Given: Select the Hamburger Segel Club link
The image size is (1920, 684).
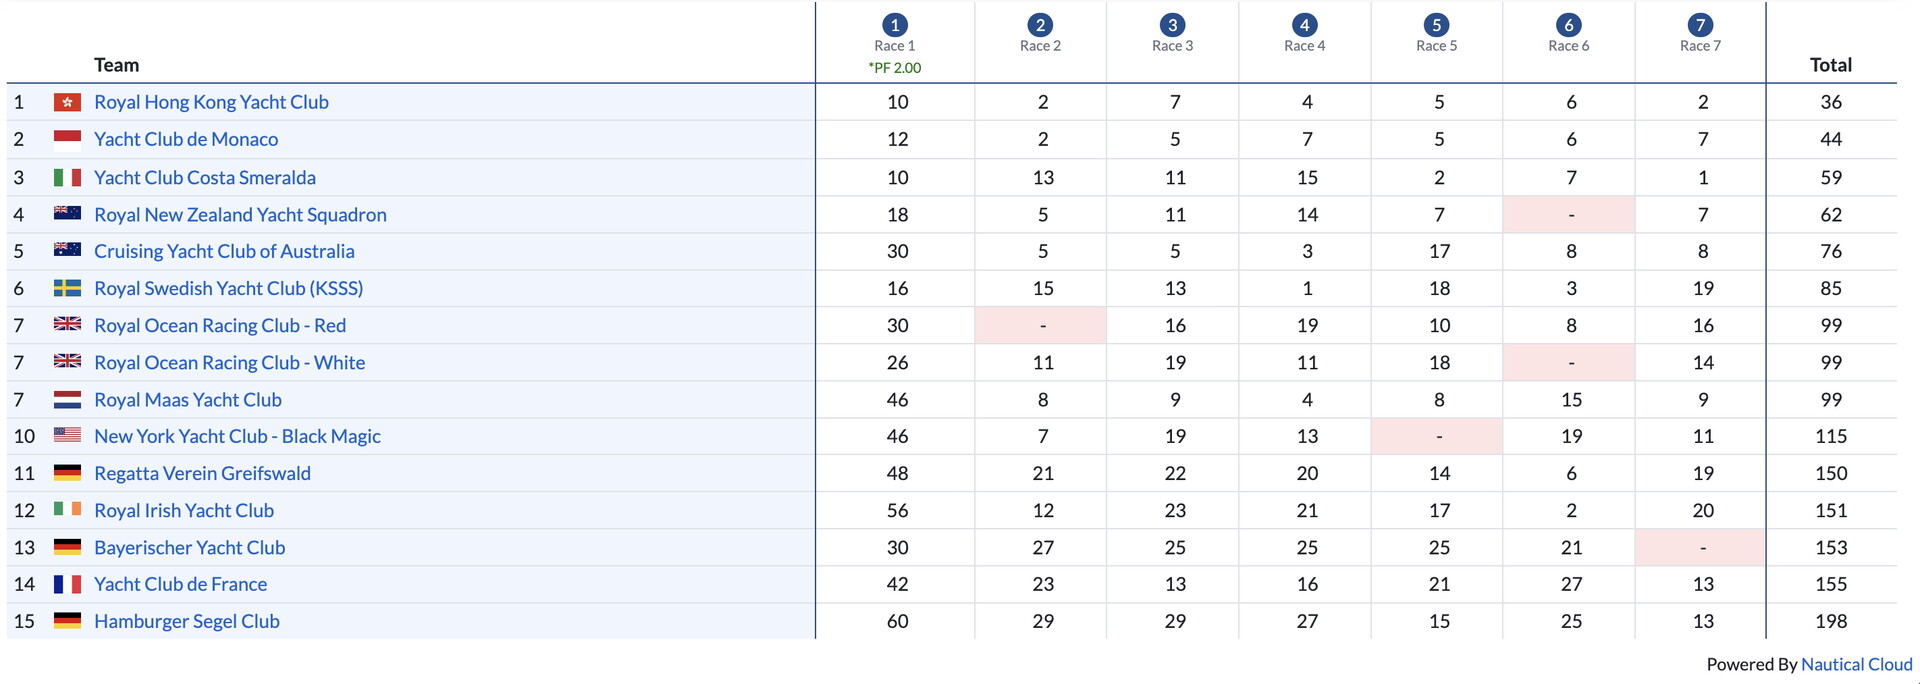Looking at the screenshot, I should pyautogui.click(x=187, y=621).
